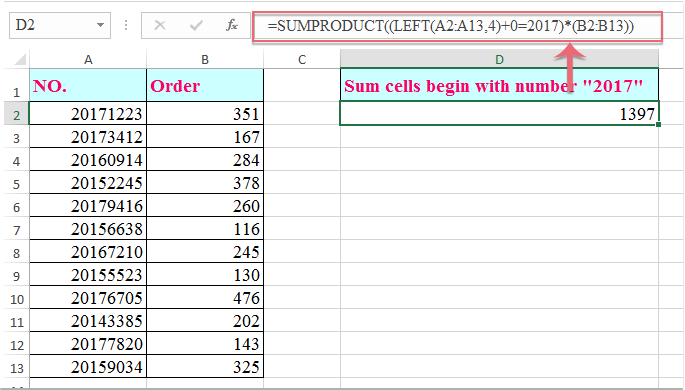The height and width of the screenshot is (390, 685).
Task: Select row 12 header
Action: pyautogui.click(x=17, y=344)
